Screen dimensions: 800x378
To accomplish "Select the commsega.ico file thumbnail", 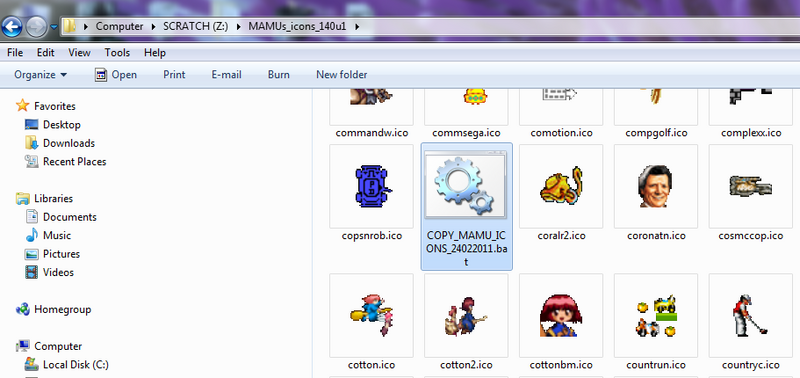I will [466, 107].
